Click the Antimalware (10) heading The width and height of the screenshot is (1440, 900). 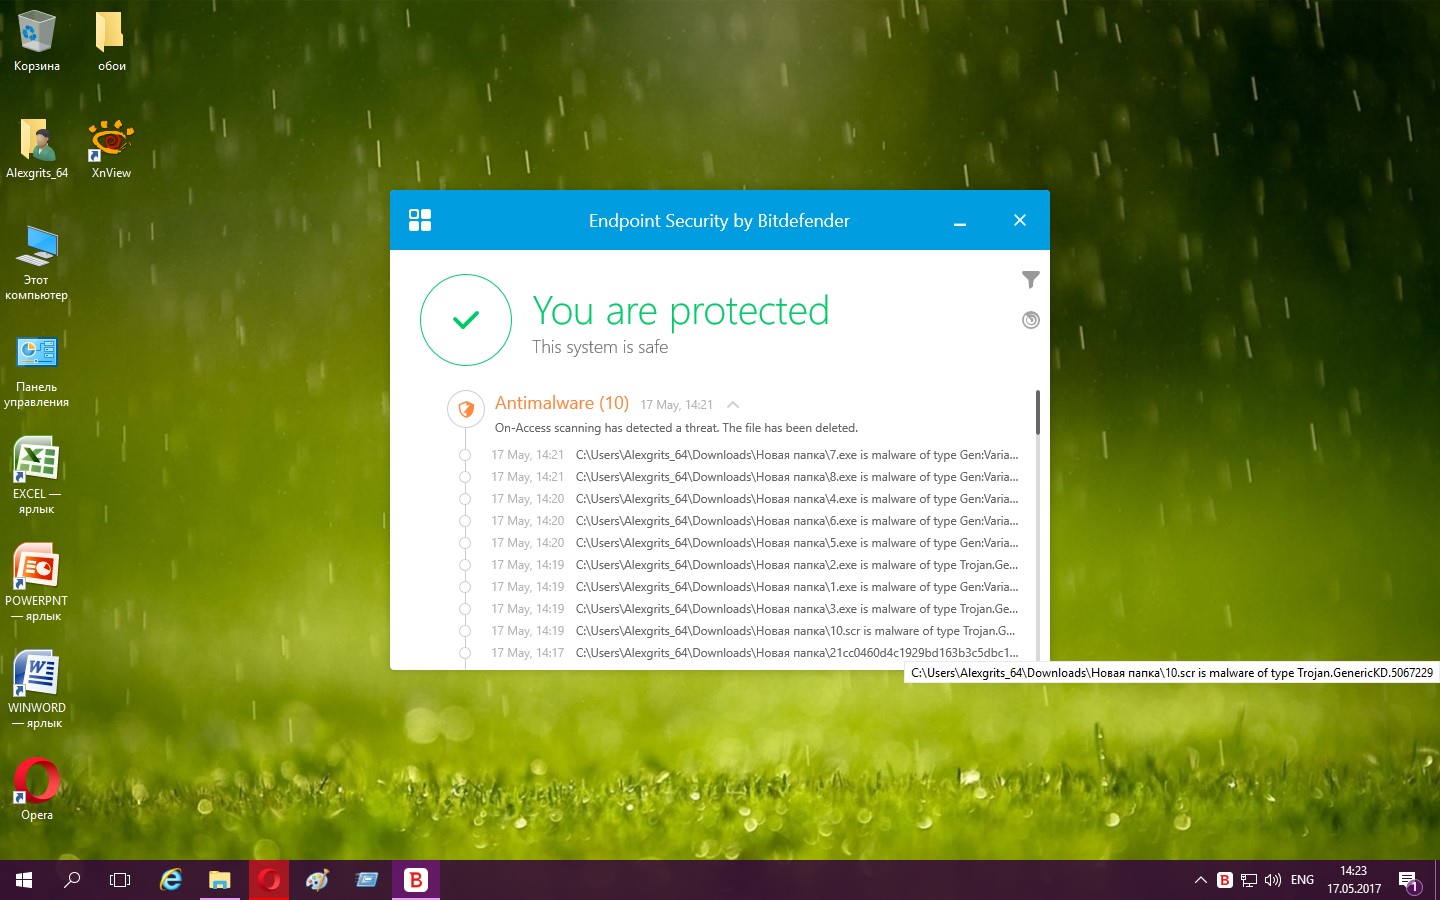pos(562,403)
